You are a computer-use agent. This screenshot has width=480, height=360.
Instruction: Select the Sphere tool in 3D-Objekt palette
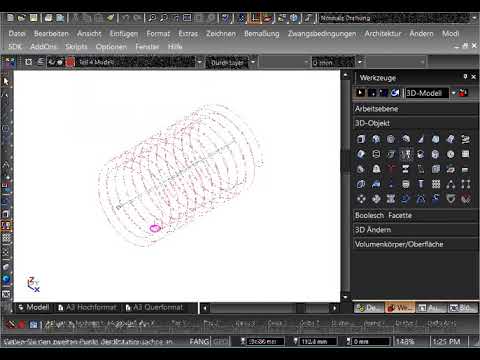pos(391,139)
